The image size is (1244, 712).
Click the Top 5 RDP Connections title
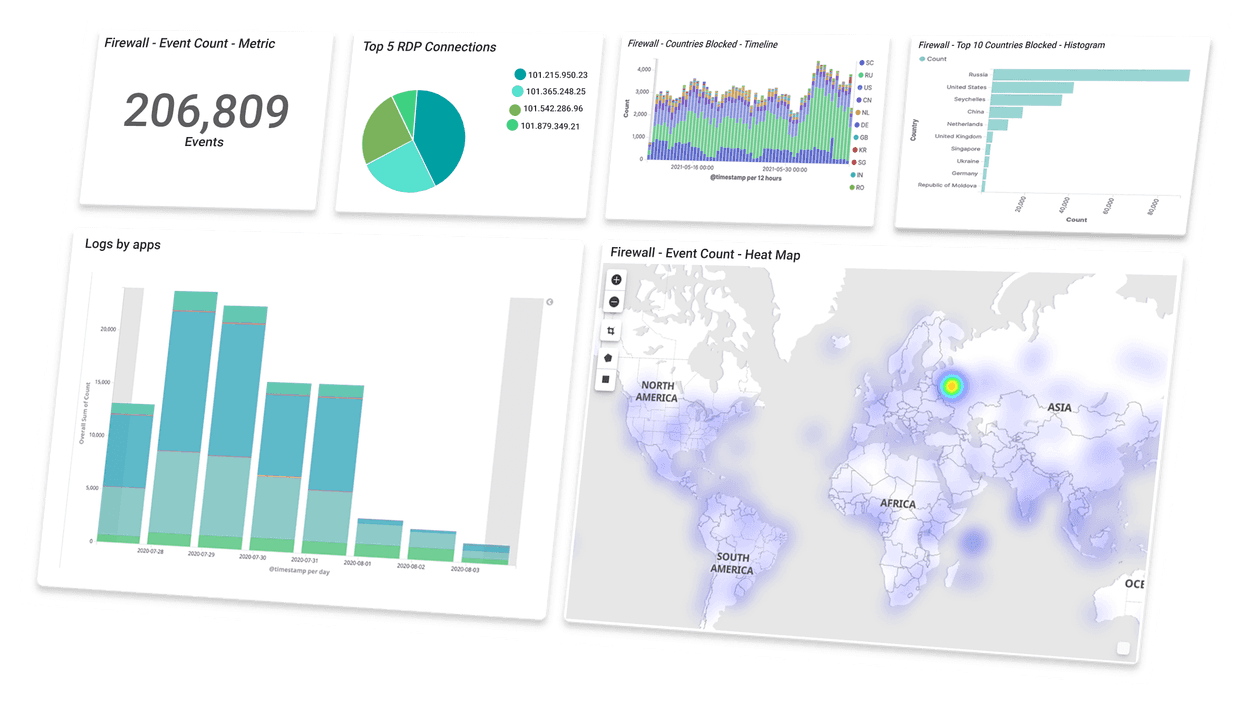[x=429, y=47]
